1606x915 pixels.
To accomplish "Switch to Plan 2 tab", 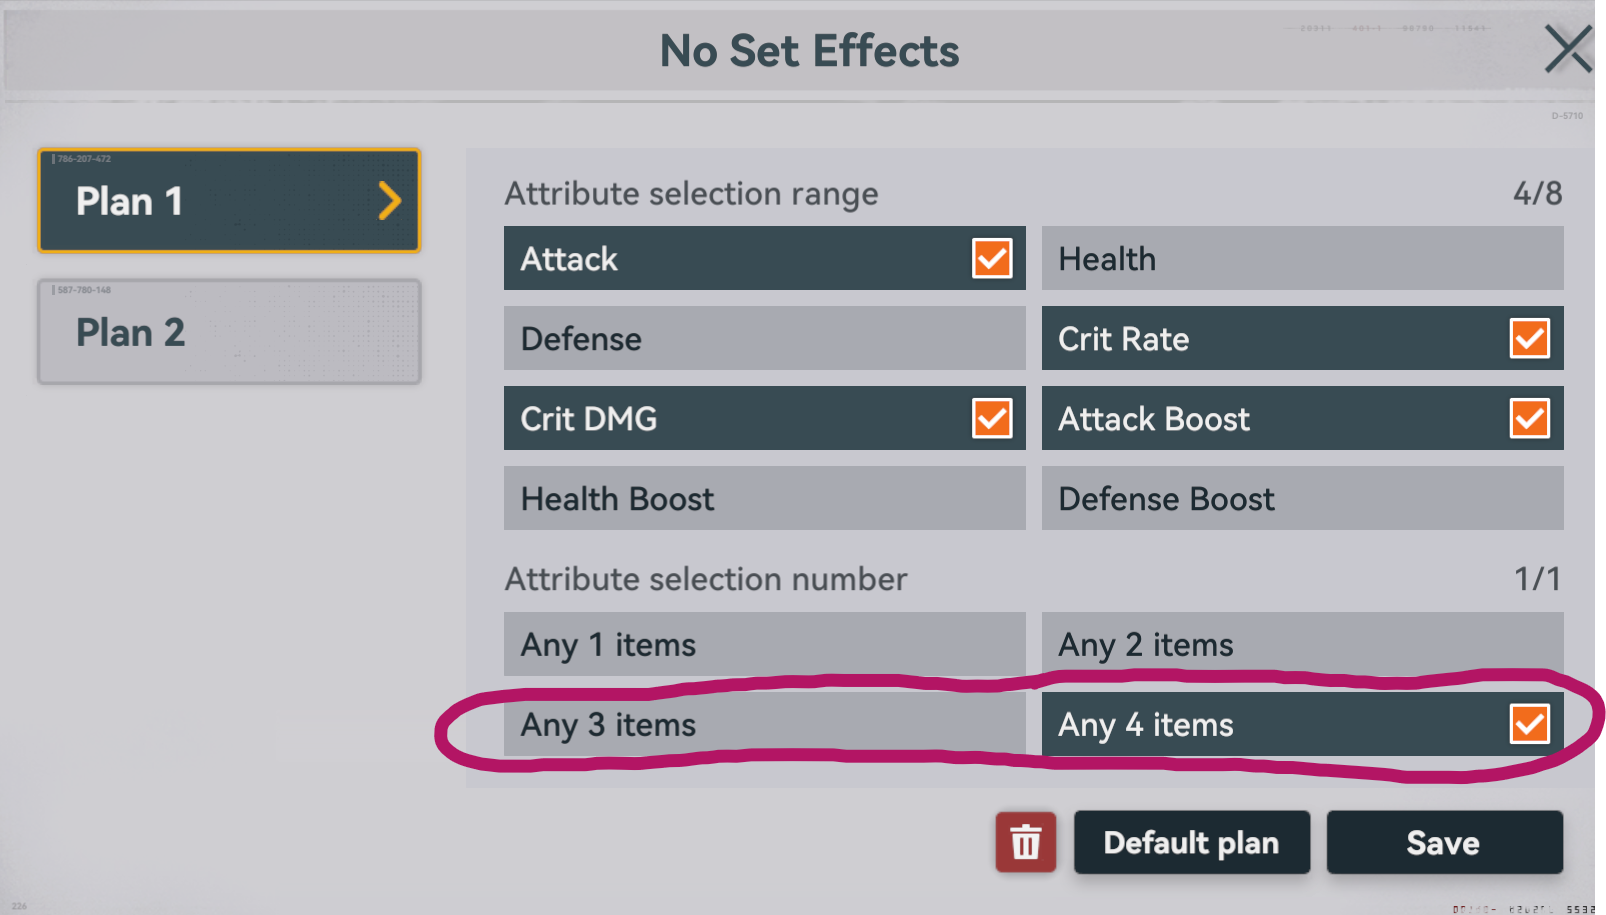I will (229, 332).
